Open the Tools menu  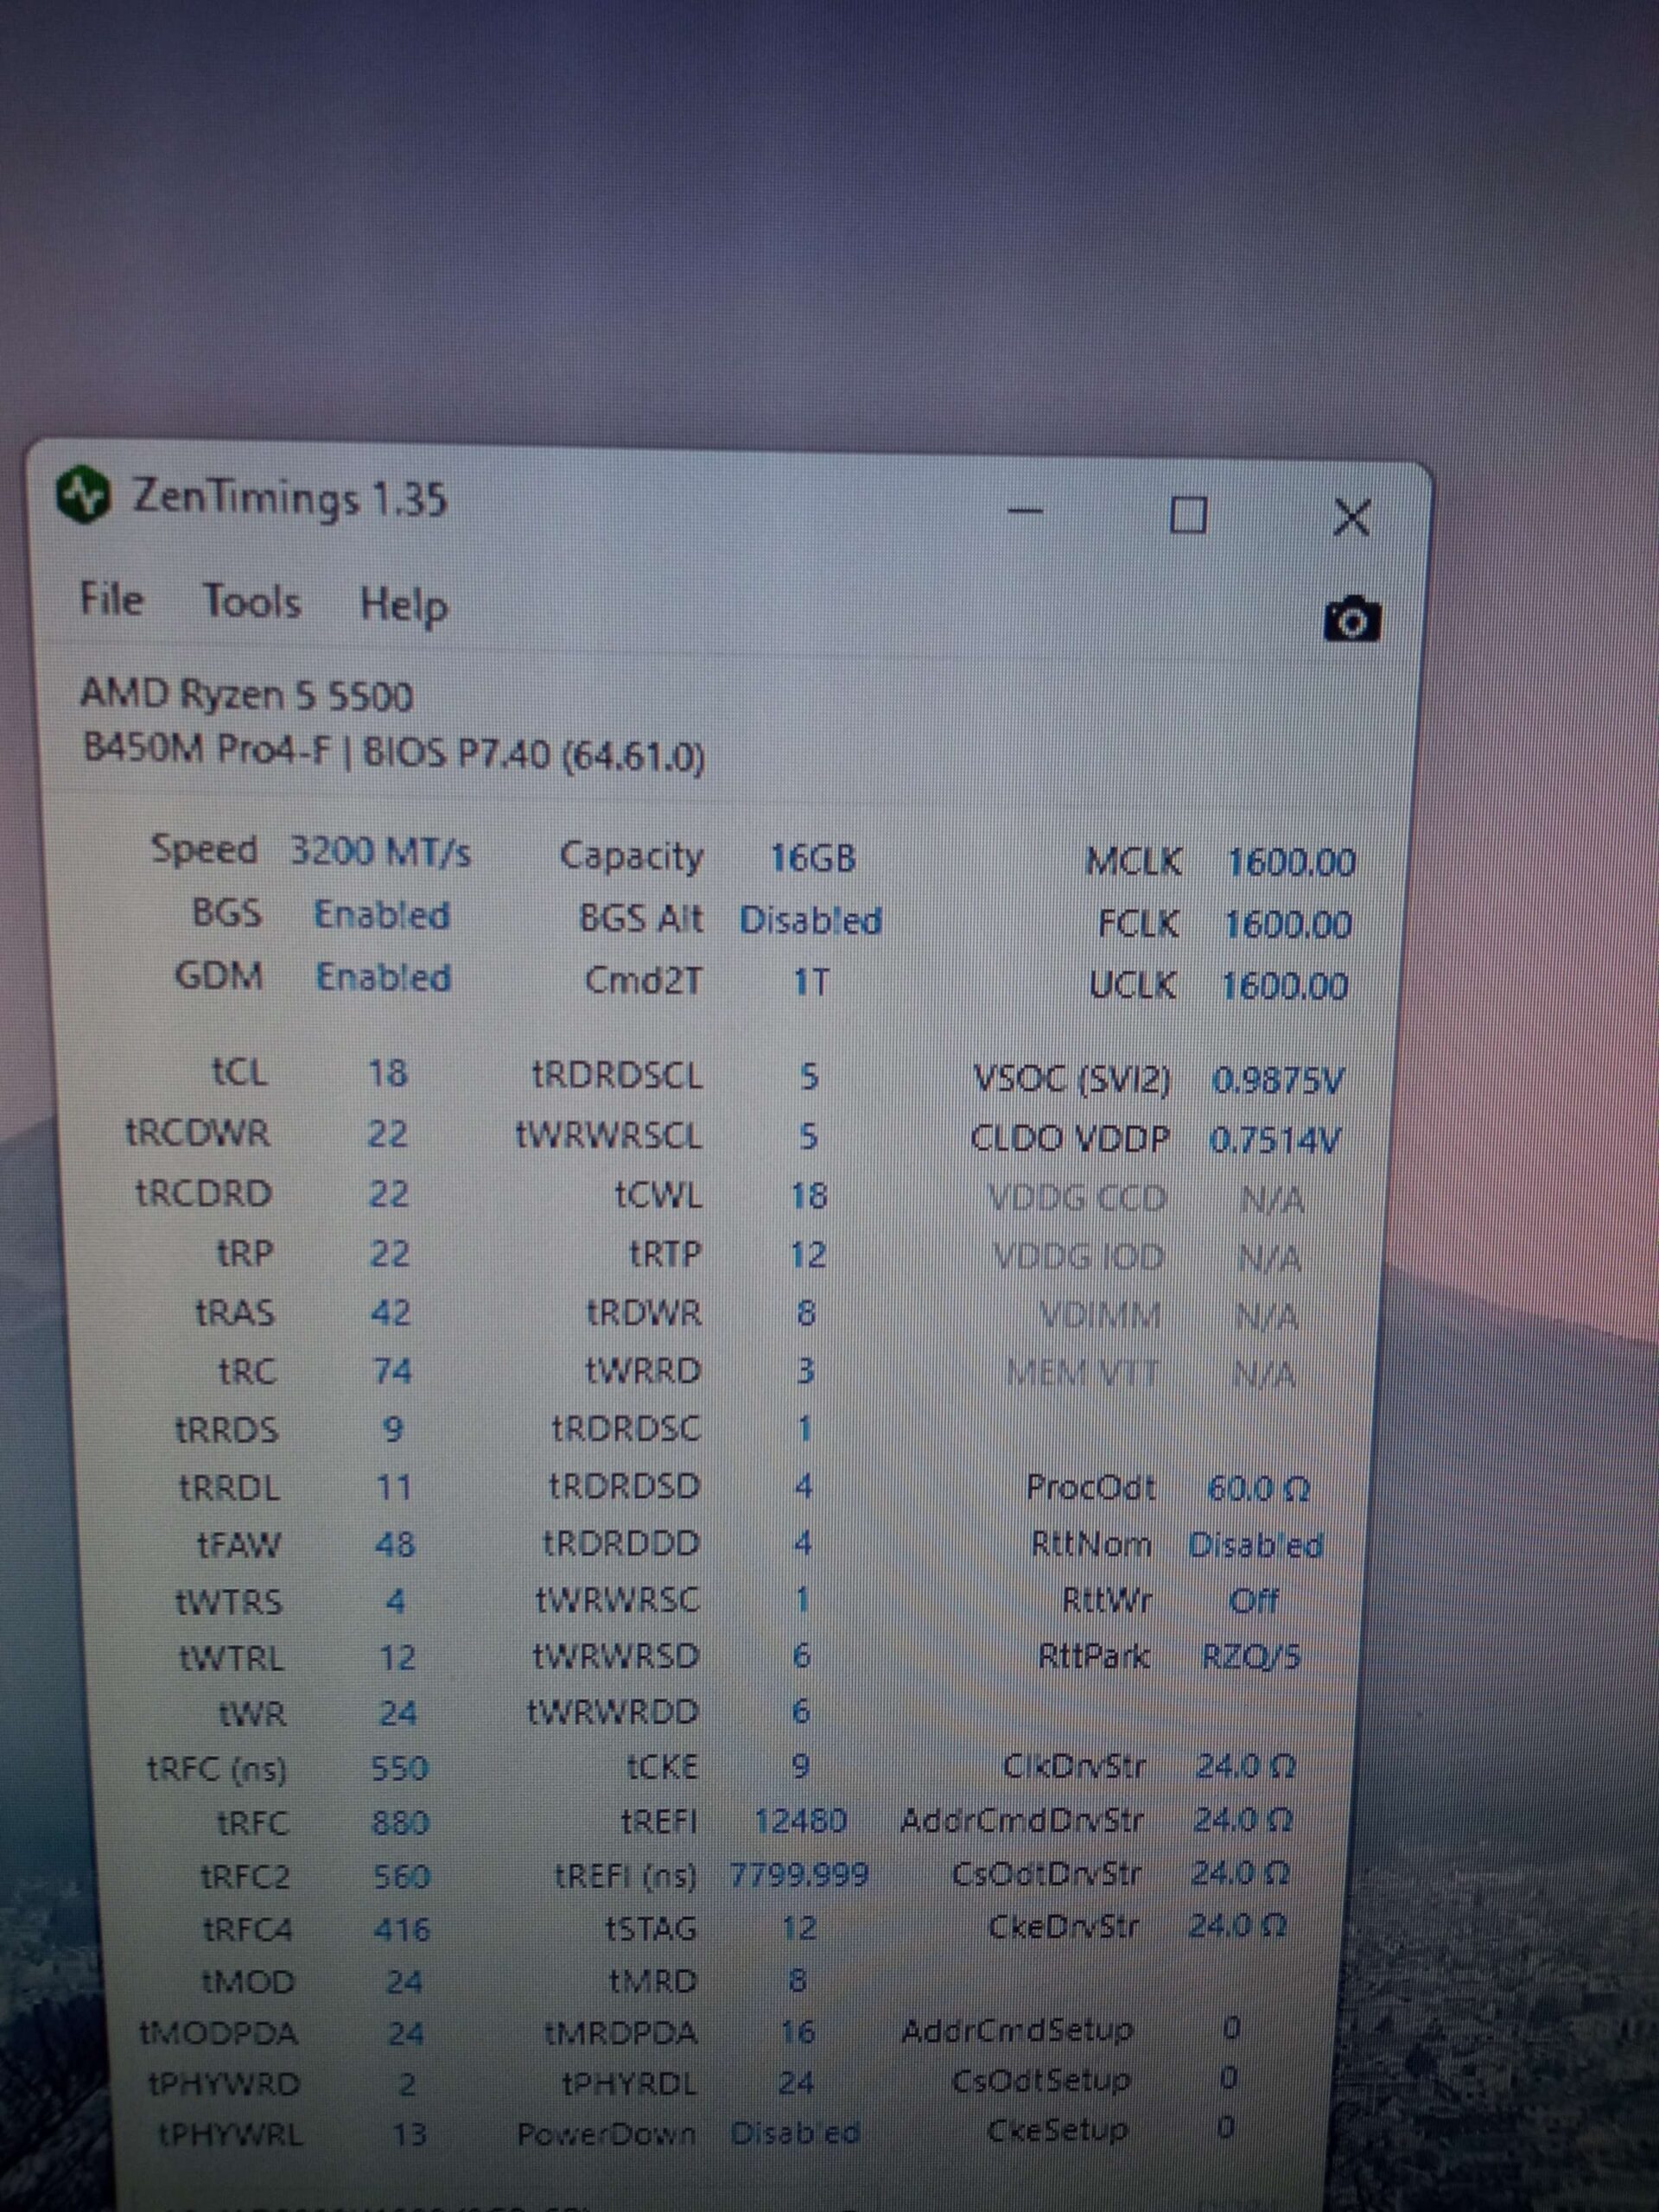(252, 602)
